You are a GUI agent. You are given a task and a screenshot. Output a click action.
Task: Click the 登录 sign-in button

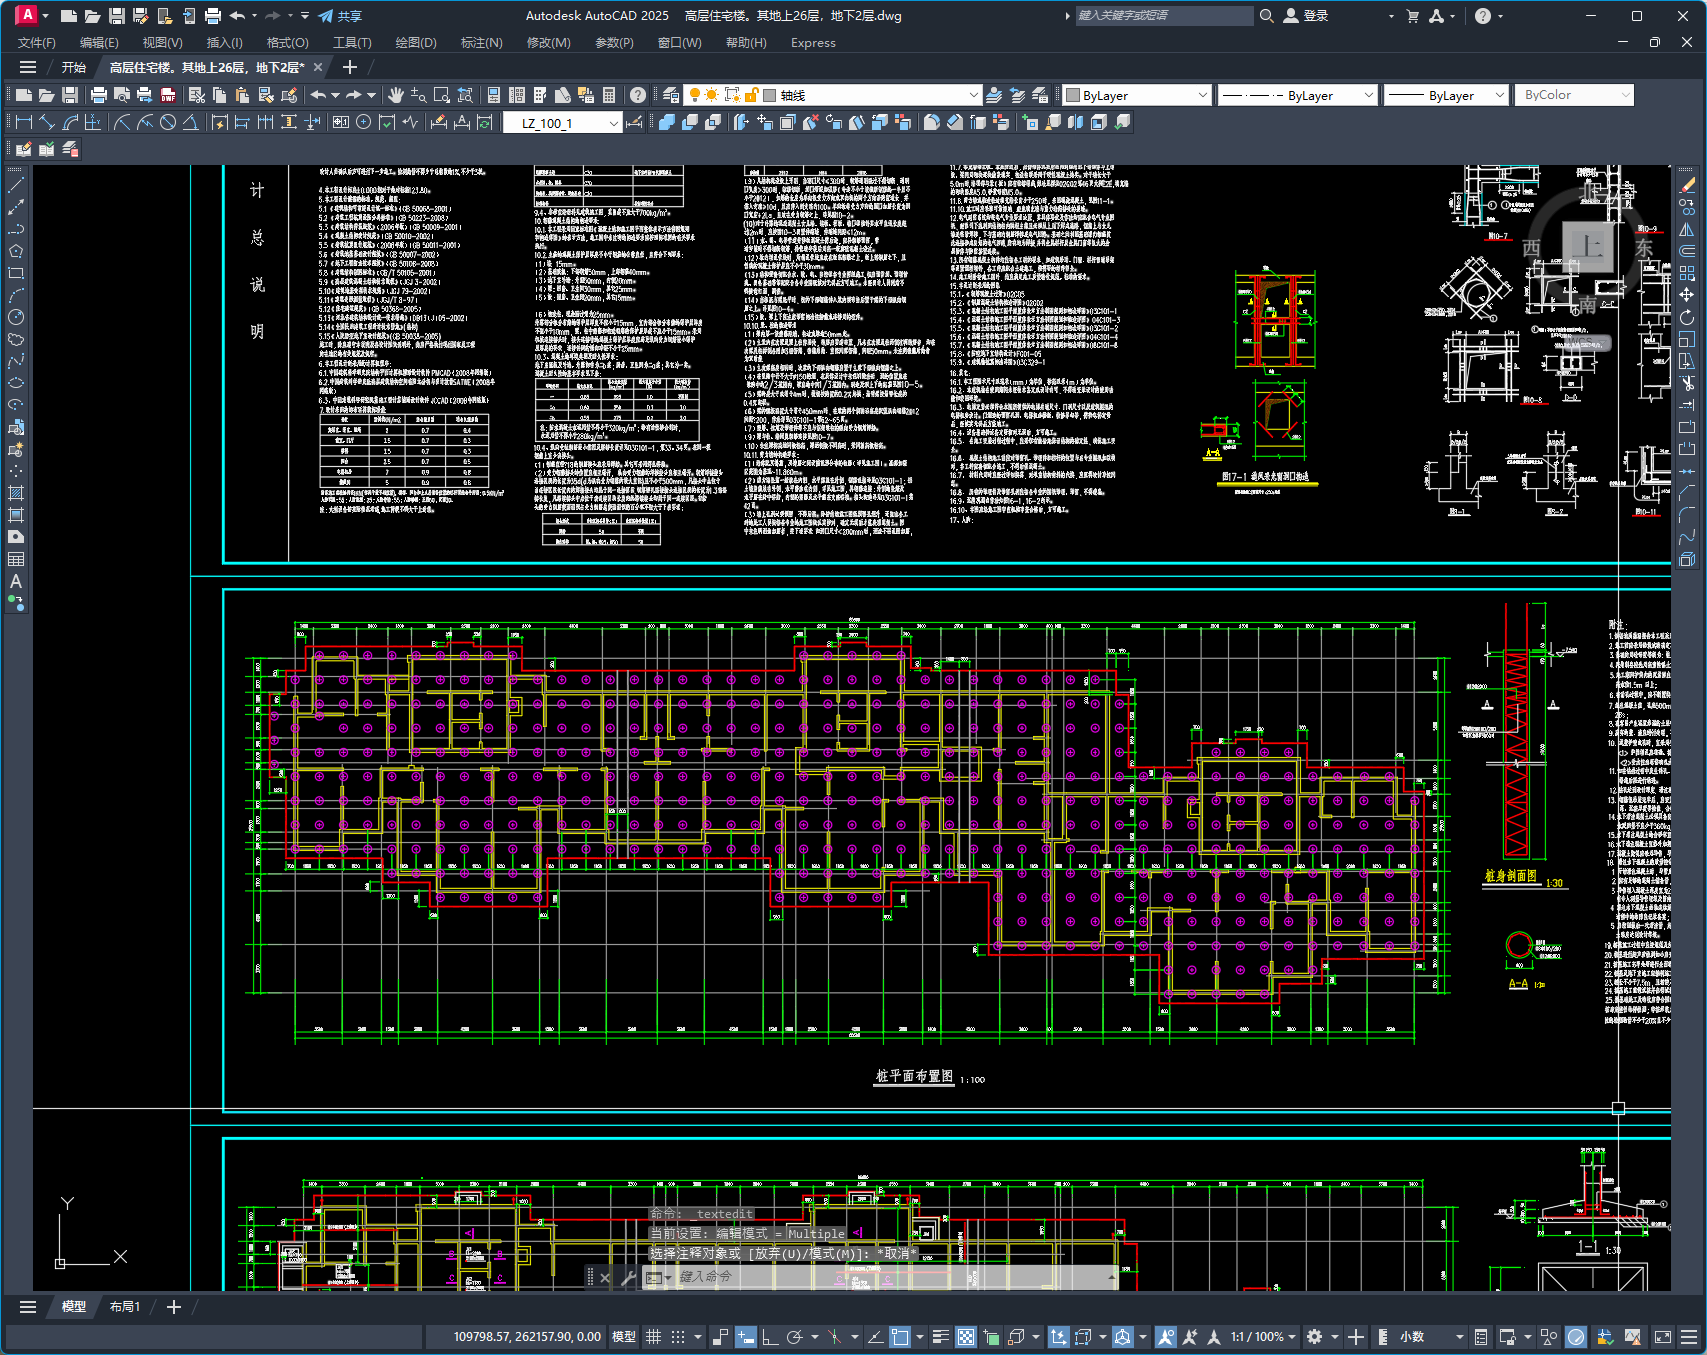[1306, 16]
